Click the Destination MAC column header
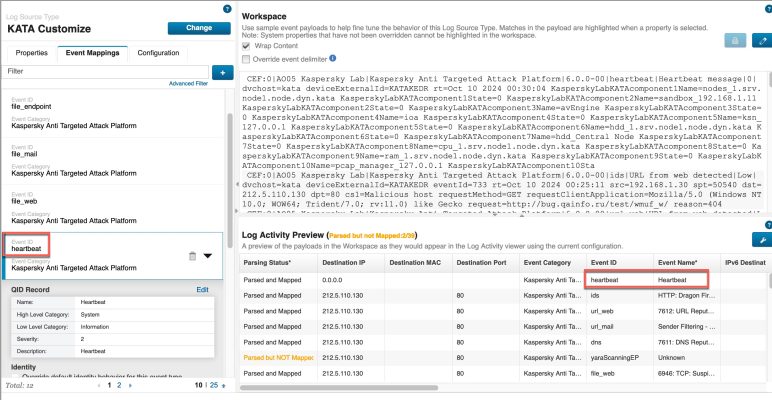Image resolution: width=772 pixels, height=400 pixels. pos(418,263)
